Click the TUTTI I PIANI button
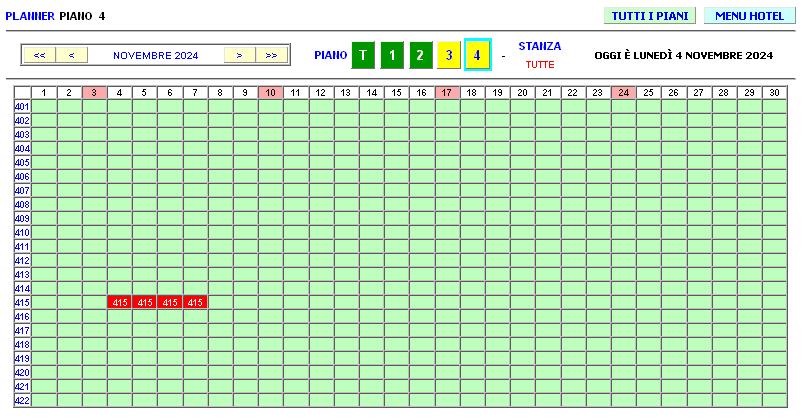This screenshot has height=419, width=801. tap(650, 16)
